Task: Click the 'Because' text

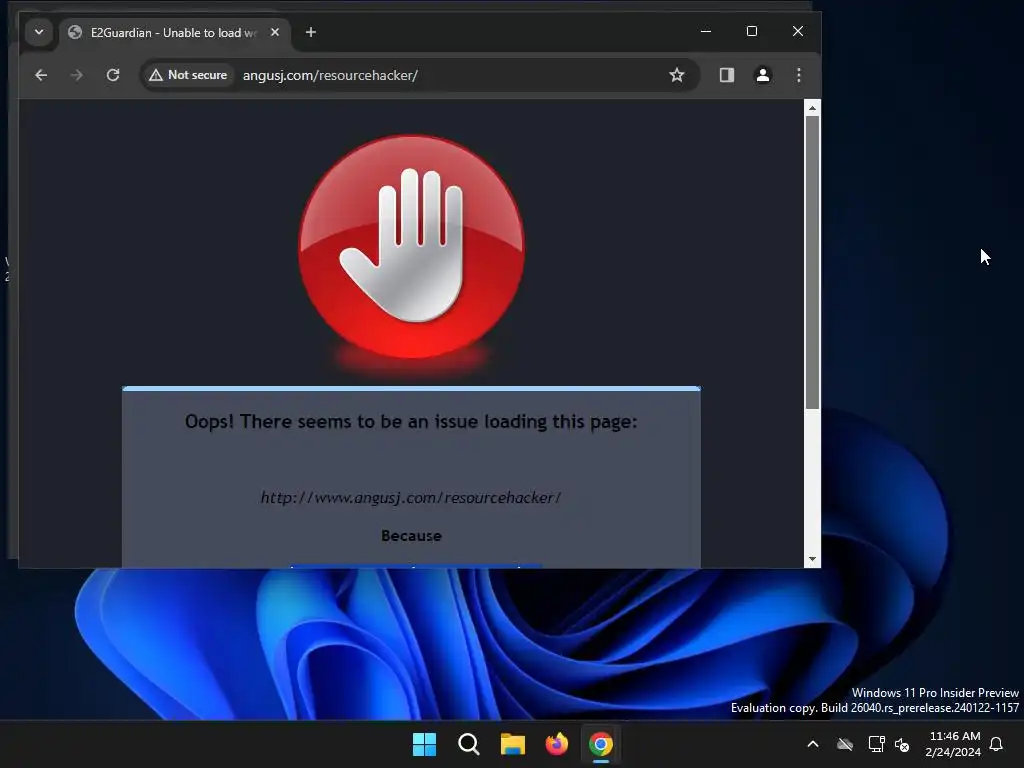Action: (411, 536)
